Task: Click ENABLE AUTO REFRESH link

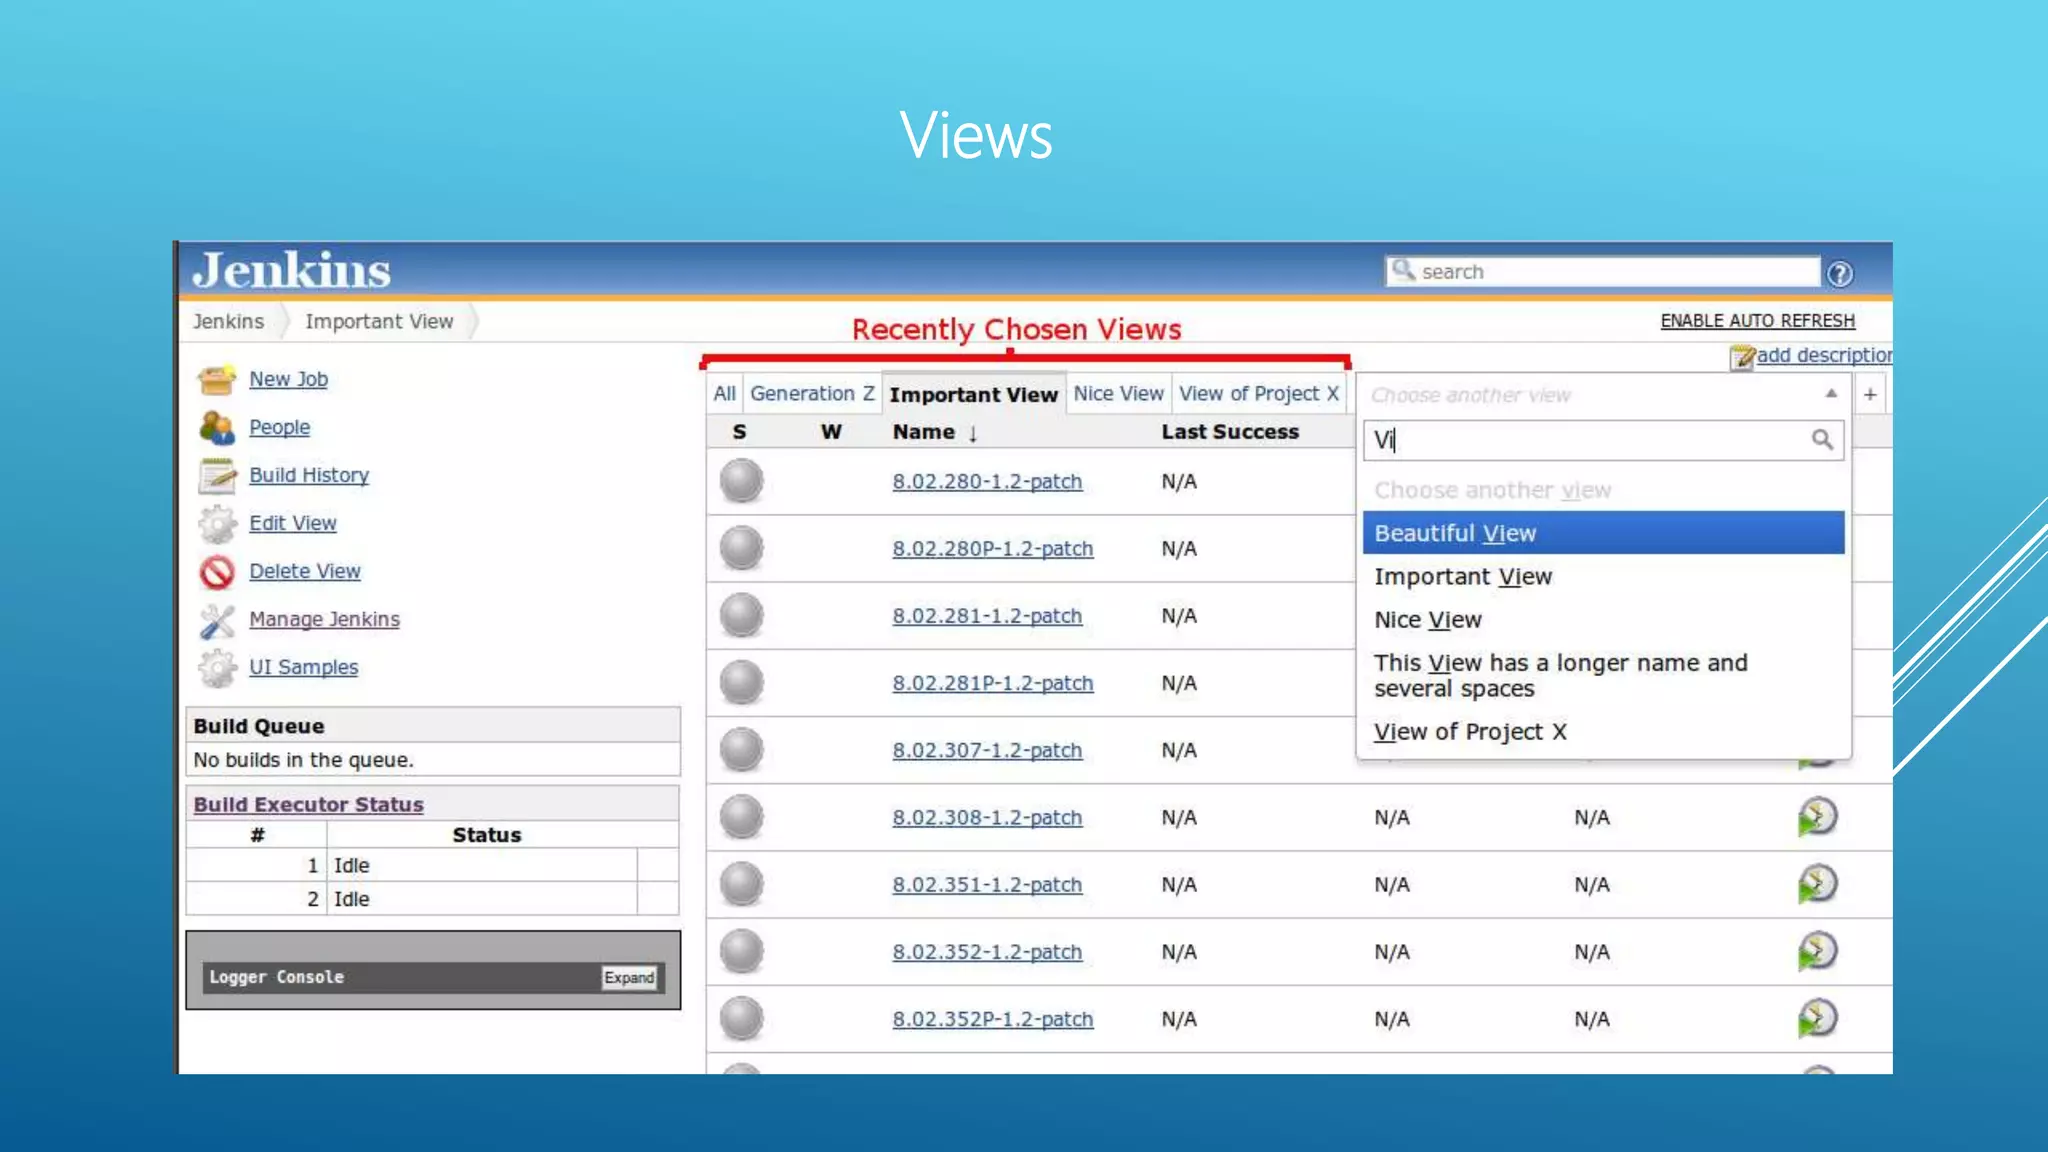Action: pos(1757,321)
